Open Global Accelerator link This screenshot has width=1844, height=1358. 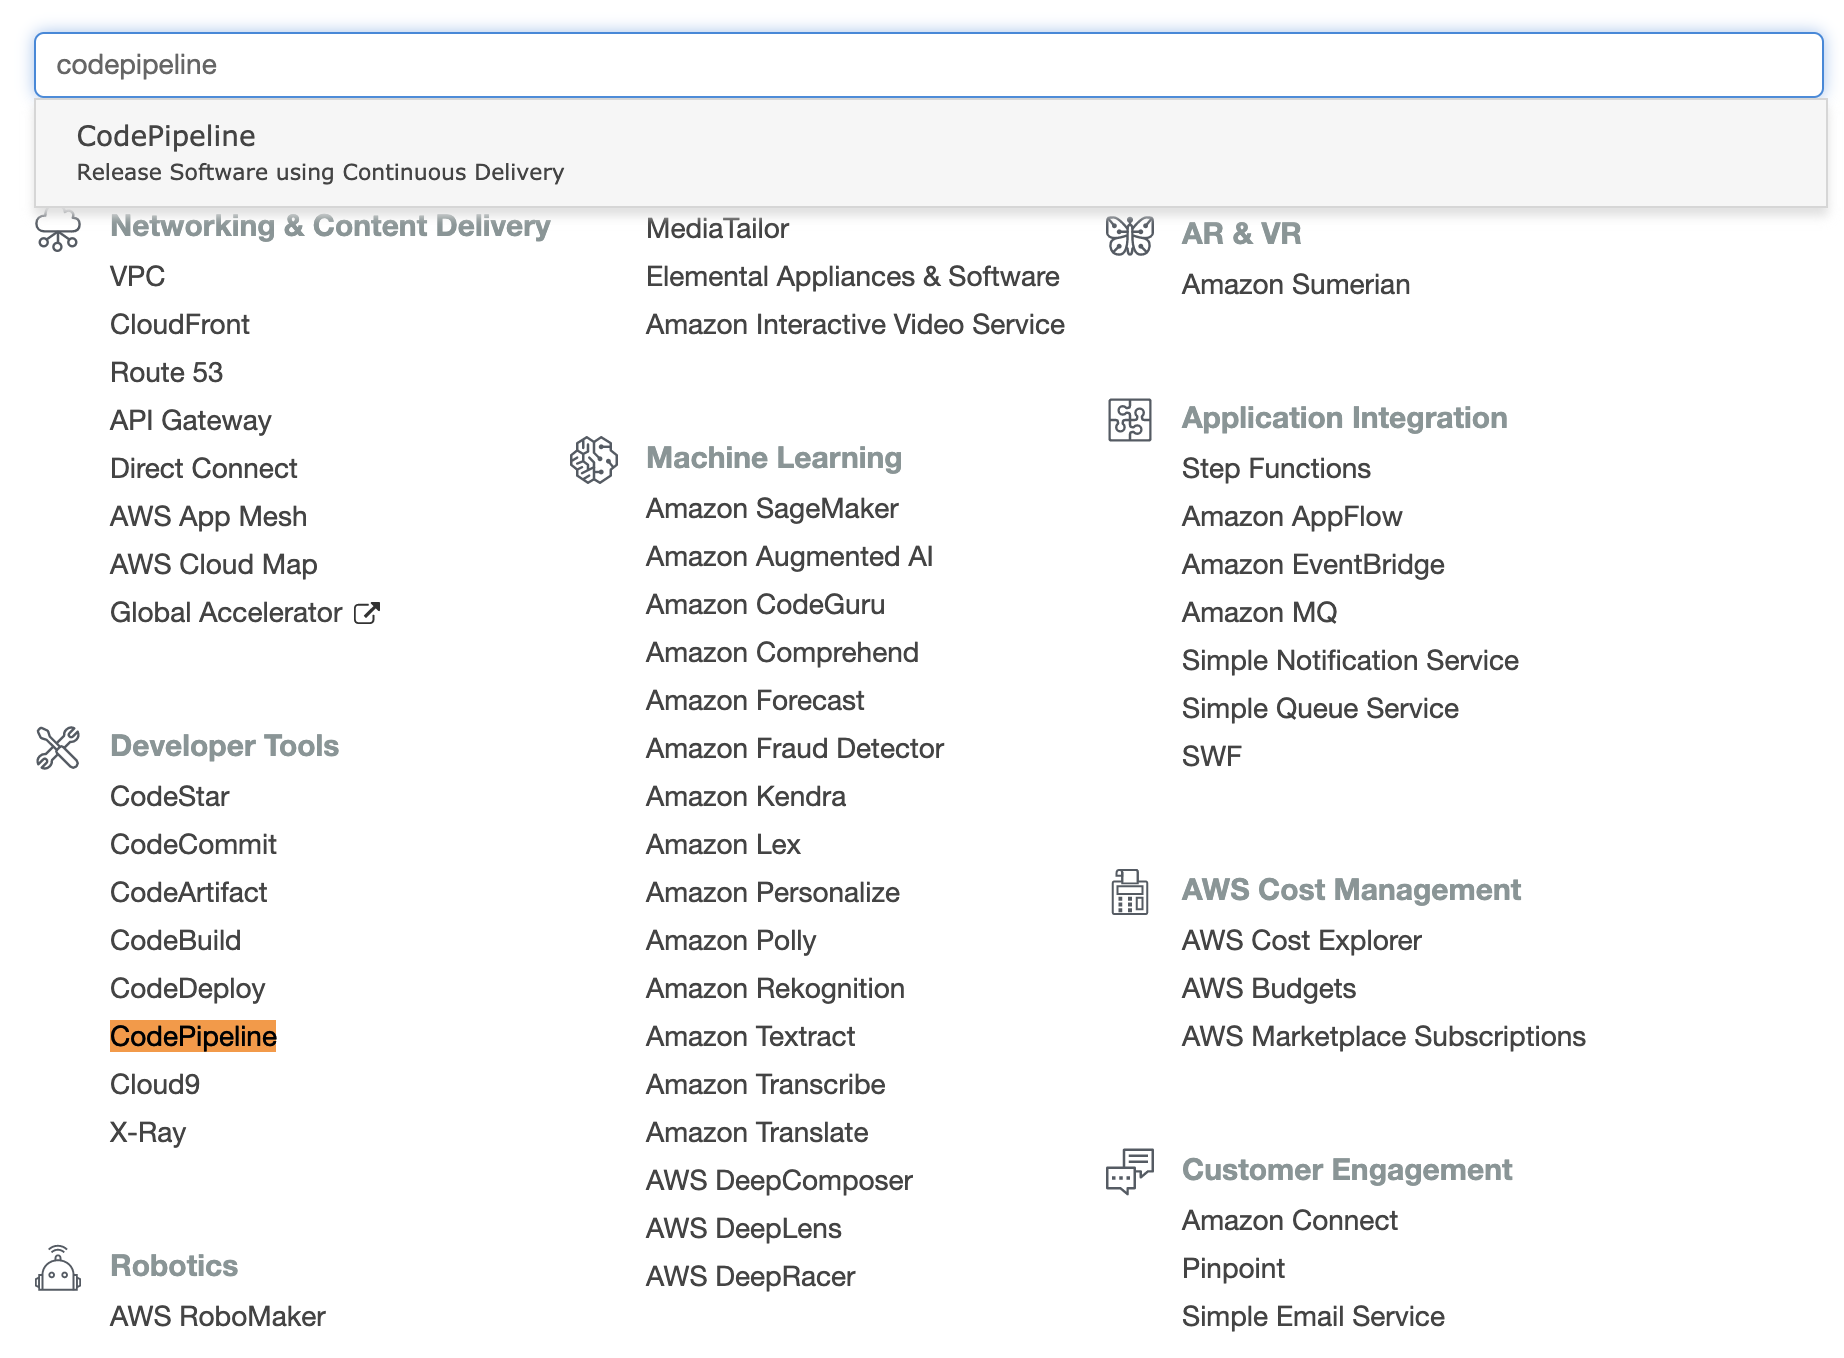point(226,612)
